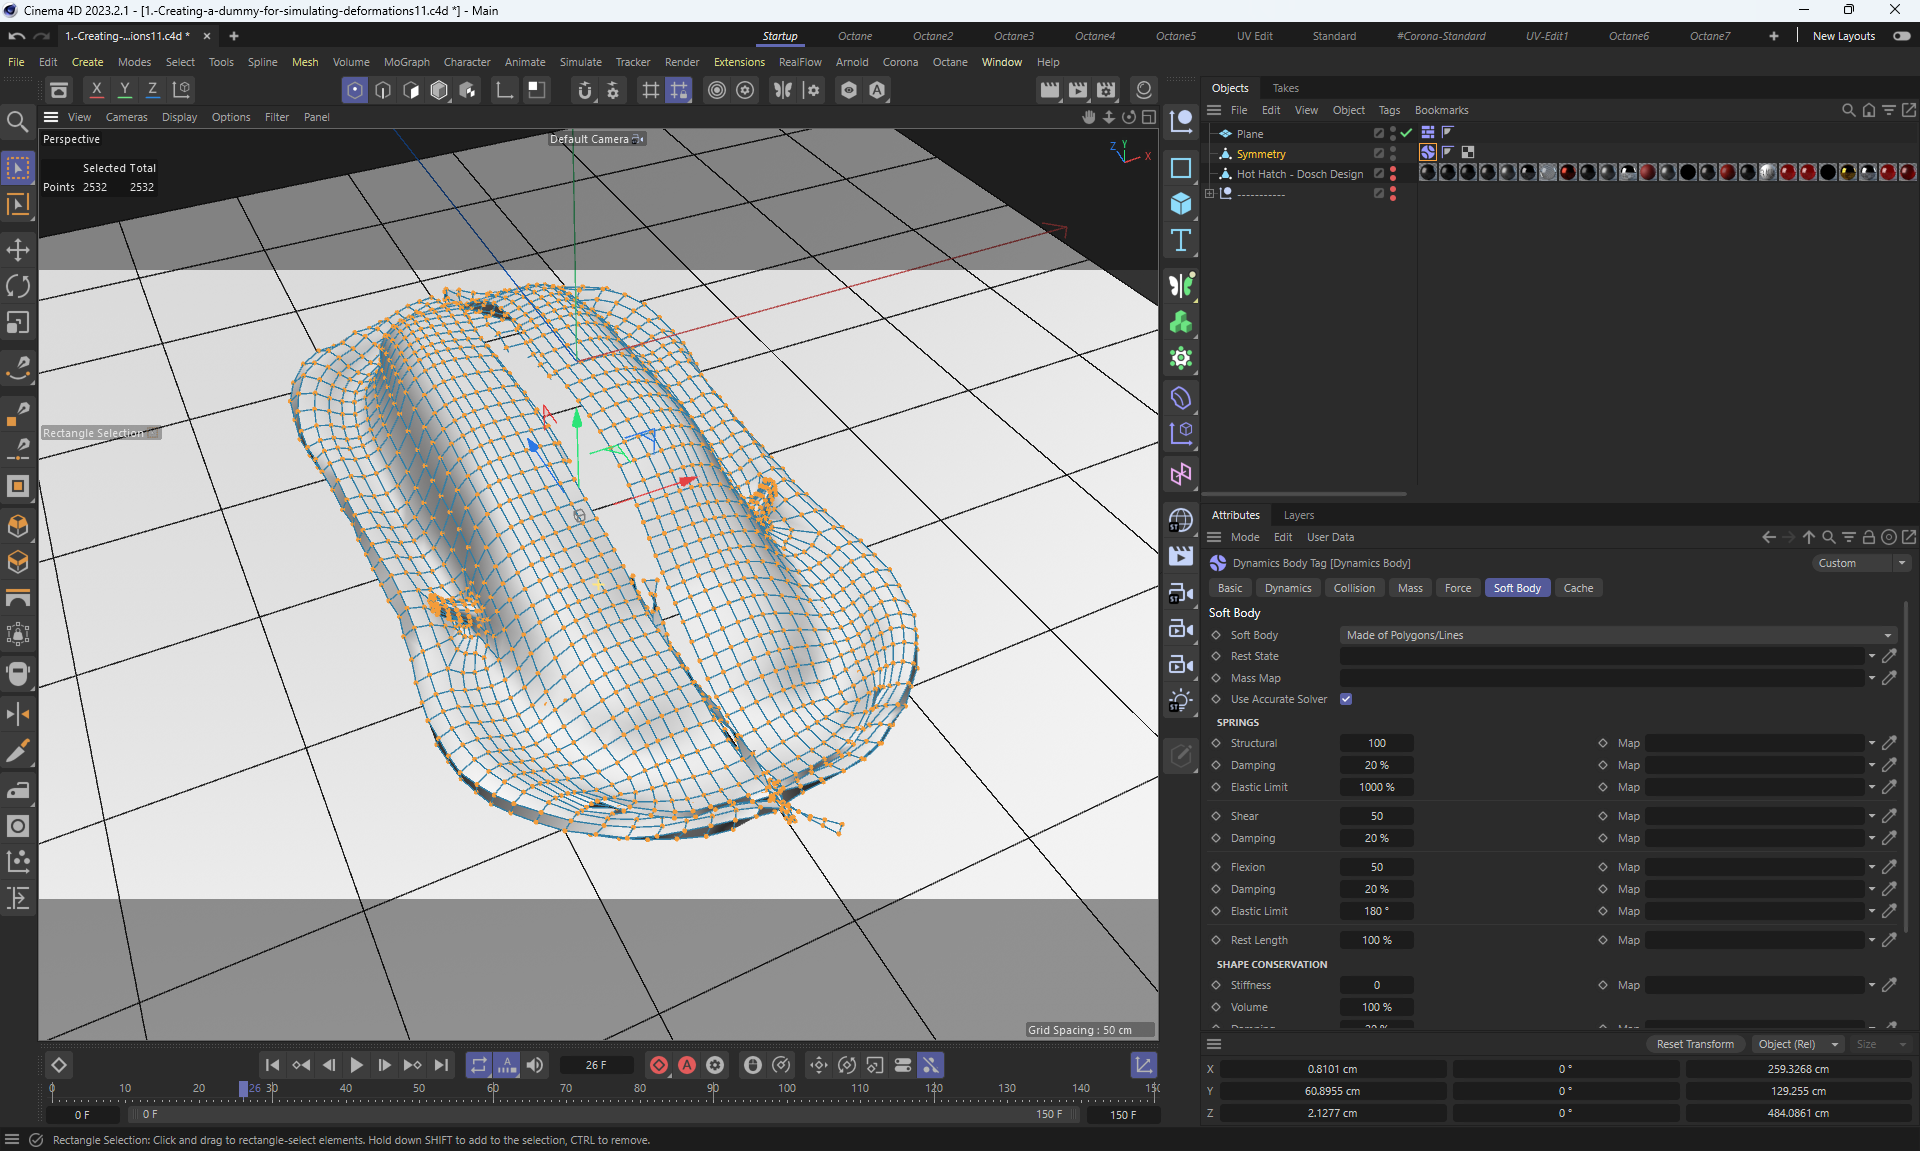Click the Cube primitive icon
Screen dimensions: 1920x1151
tap(1181, 204)
